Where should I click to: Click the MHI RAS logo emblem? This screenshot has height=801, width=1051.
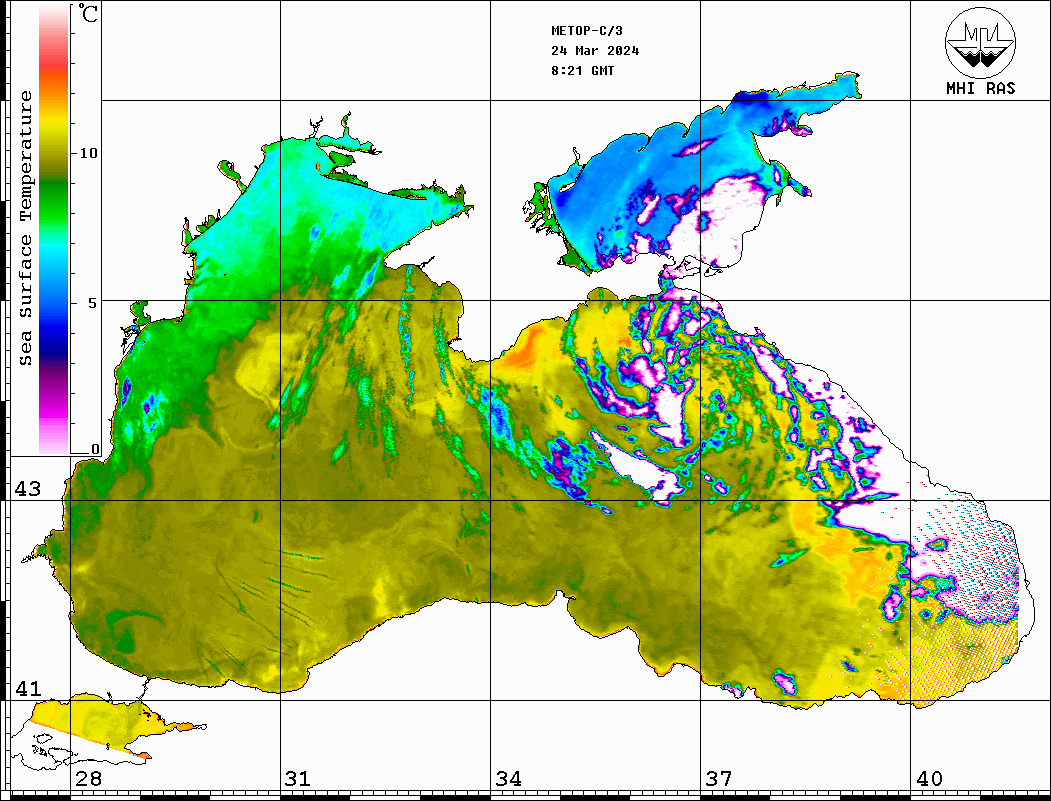click(x=980, y=42)
